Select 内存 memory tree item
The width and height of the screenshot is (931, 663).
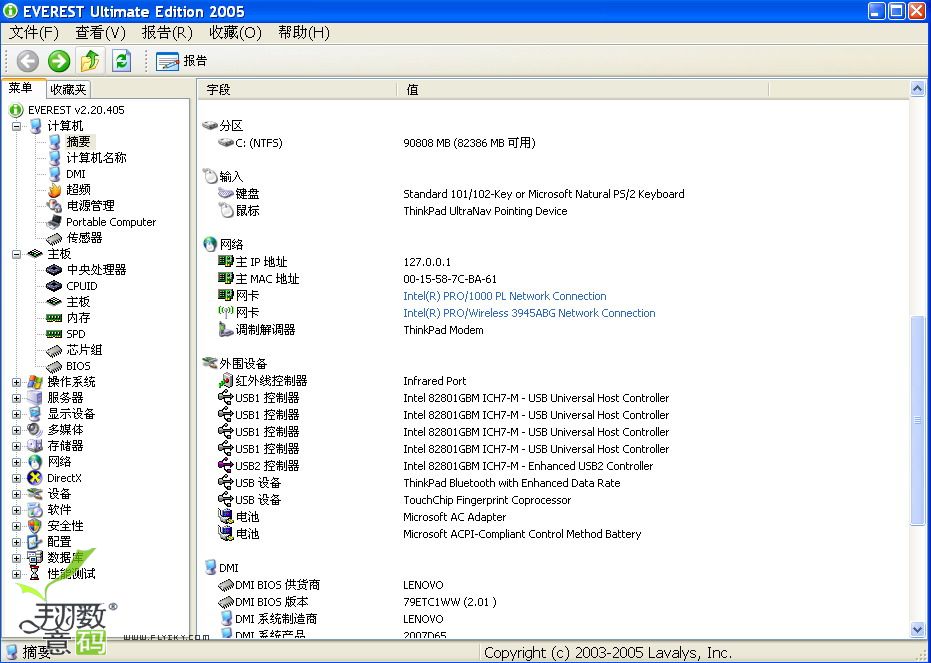coord(78,318)
